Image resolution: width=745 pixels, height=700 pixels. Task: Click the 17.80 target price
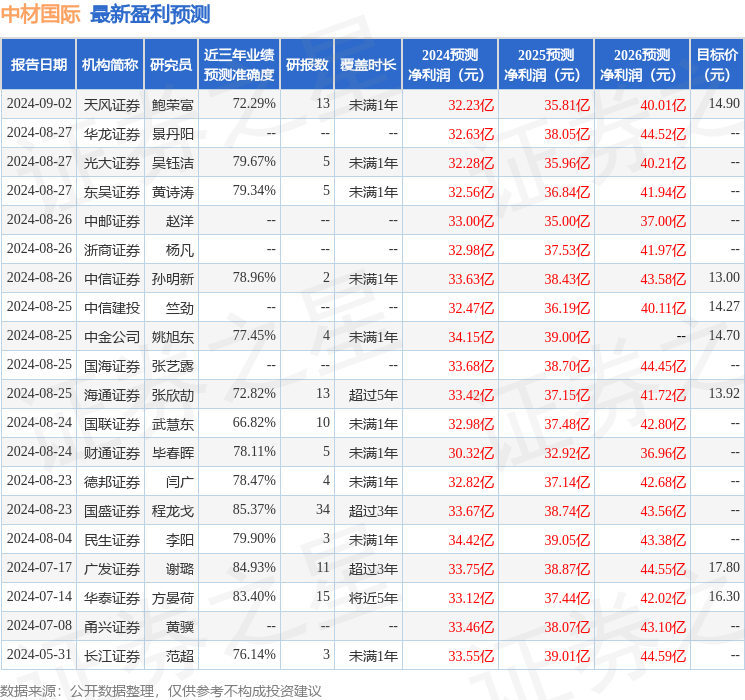point(724,567)
